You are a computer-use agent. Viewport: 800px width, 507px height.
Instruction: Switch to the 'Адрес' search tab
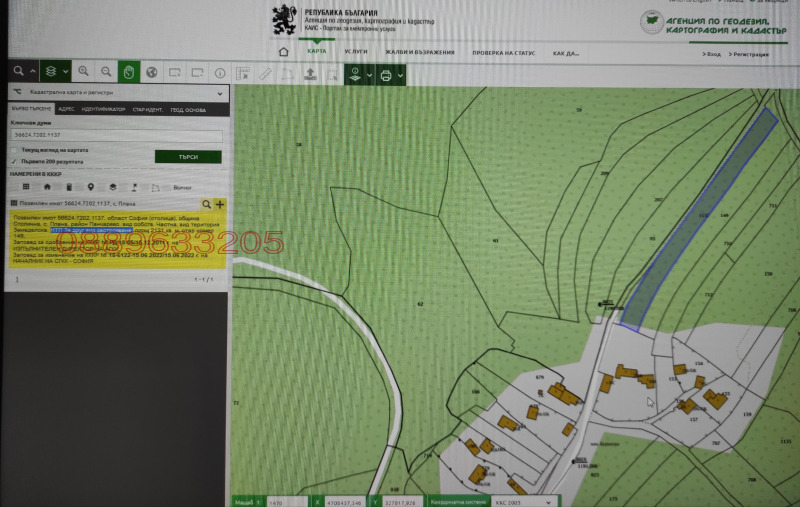click(x=66, y=107)
